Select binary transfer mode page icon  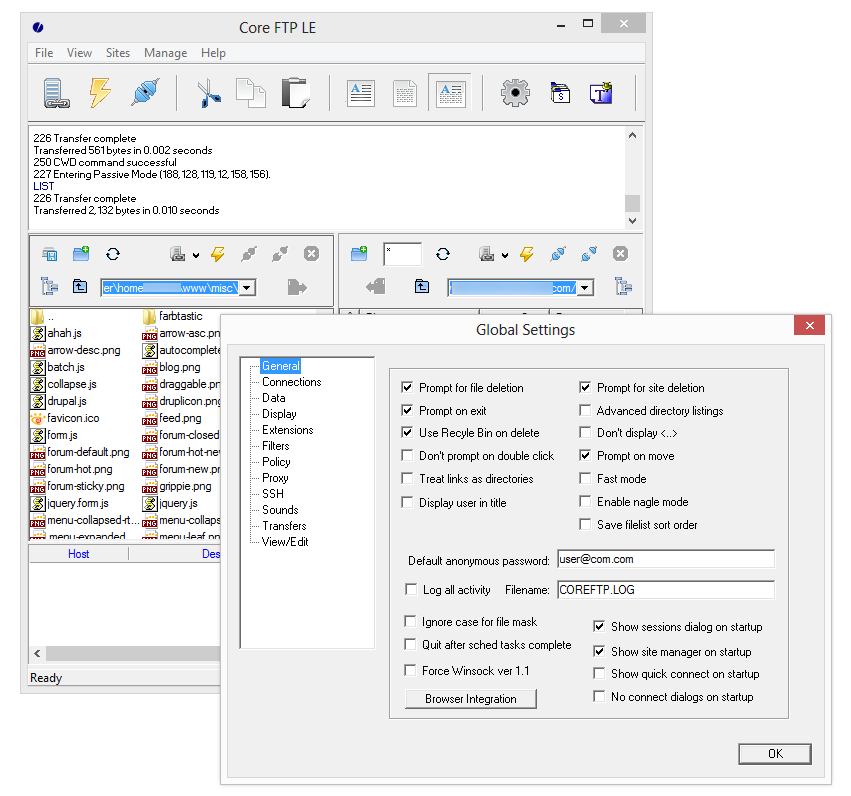[405, 93]
